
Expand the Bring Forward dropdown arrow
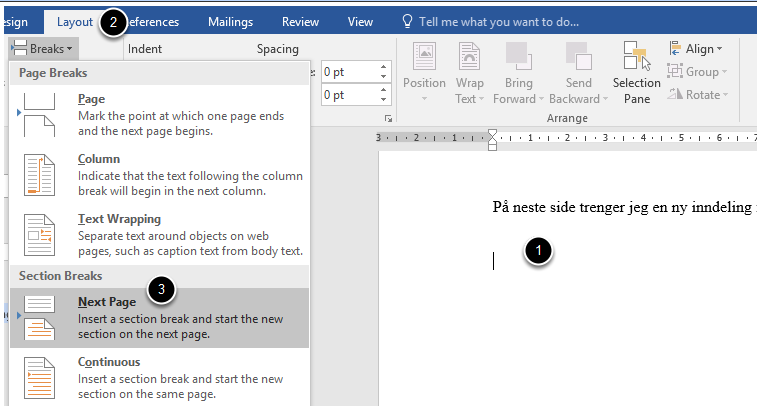[541, 99]
